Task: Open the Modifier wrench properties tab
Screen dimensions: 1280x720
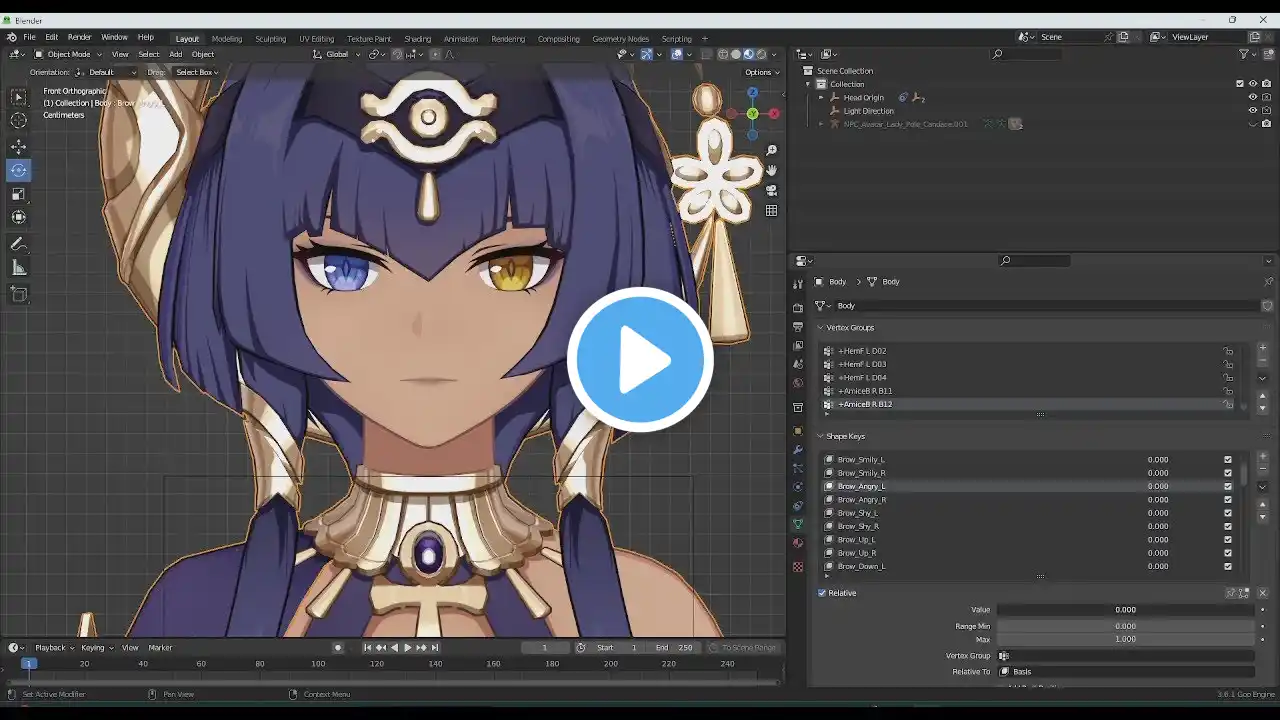Action: click(798, 450)
